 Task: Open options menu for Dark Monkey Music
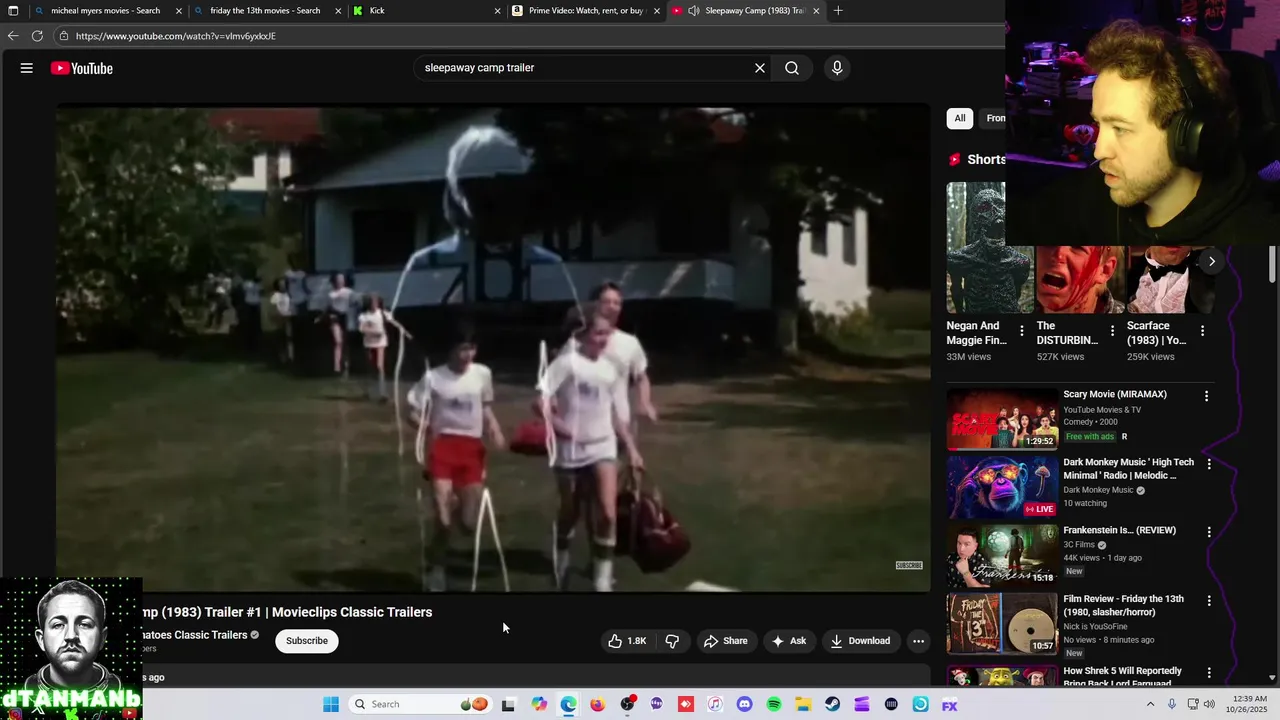point(1209,464)
